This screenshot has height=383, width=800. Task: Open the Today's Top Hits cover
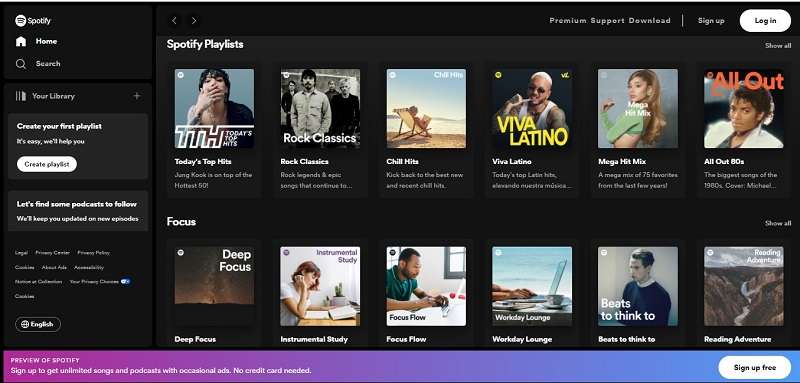click(214, 109)
